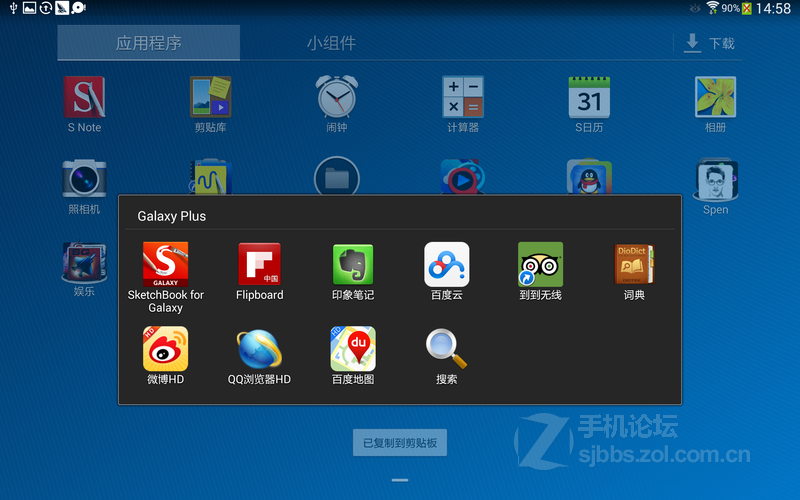Tap the 下载 download button

click(710, 43)
